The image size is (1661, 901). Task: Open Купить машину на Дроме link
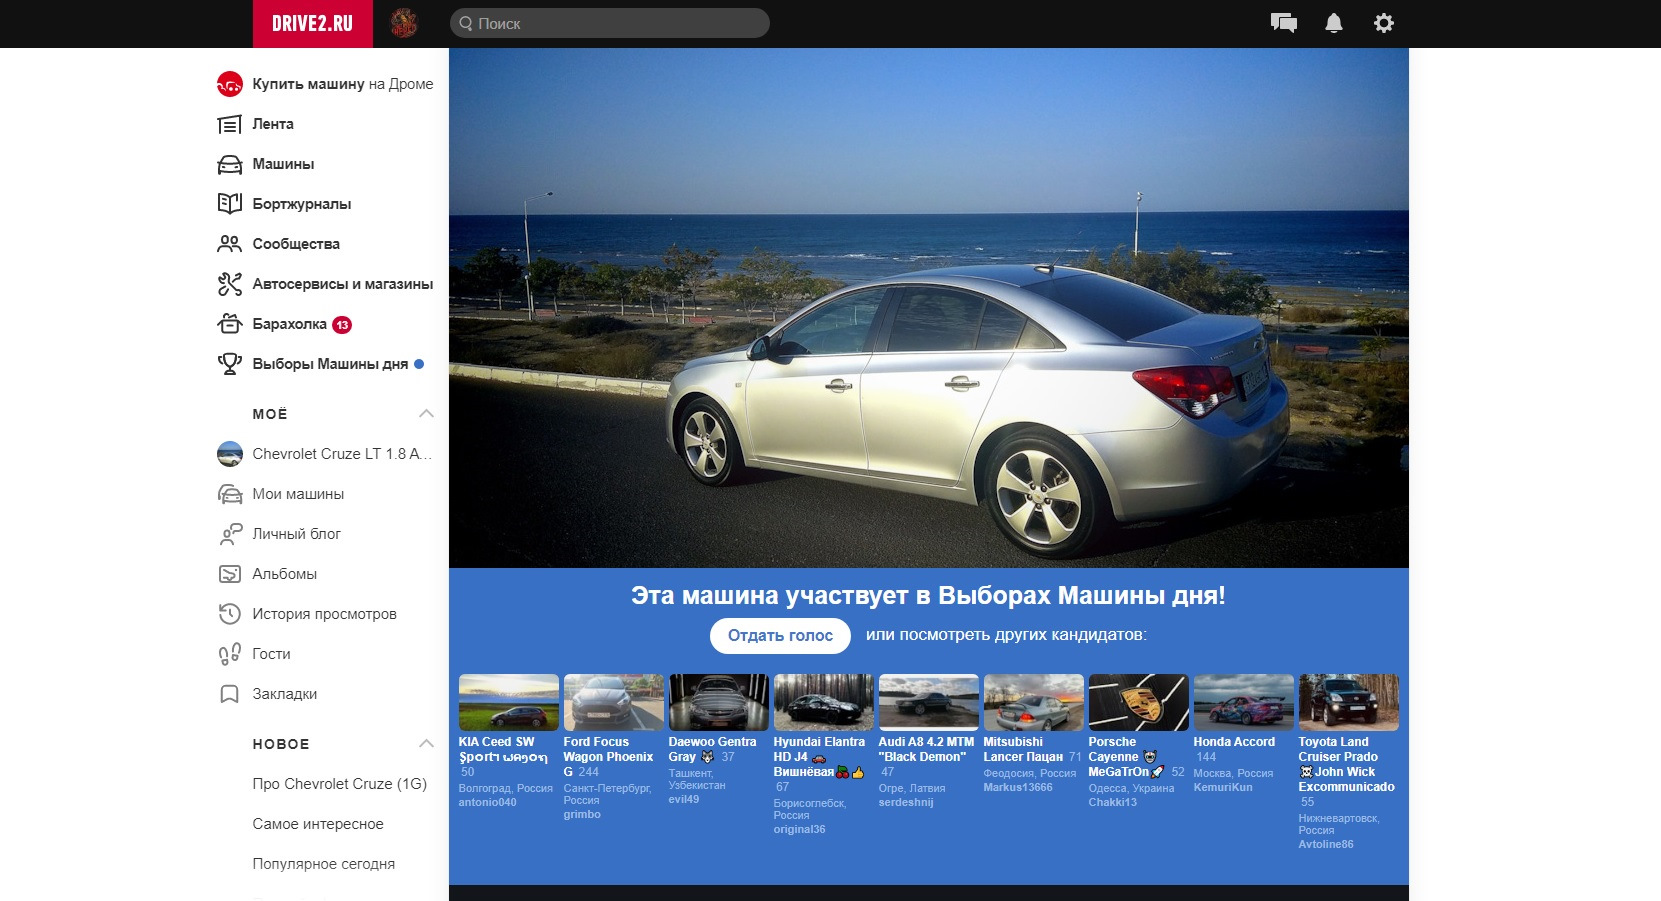343,84
